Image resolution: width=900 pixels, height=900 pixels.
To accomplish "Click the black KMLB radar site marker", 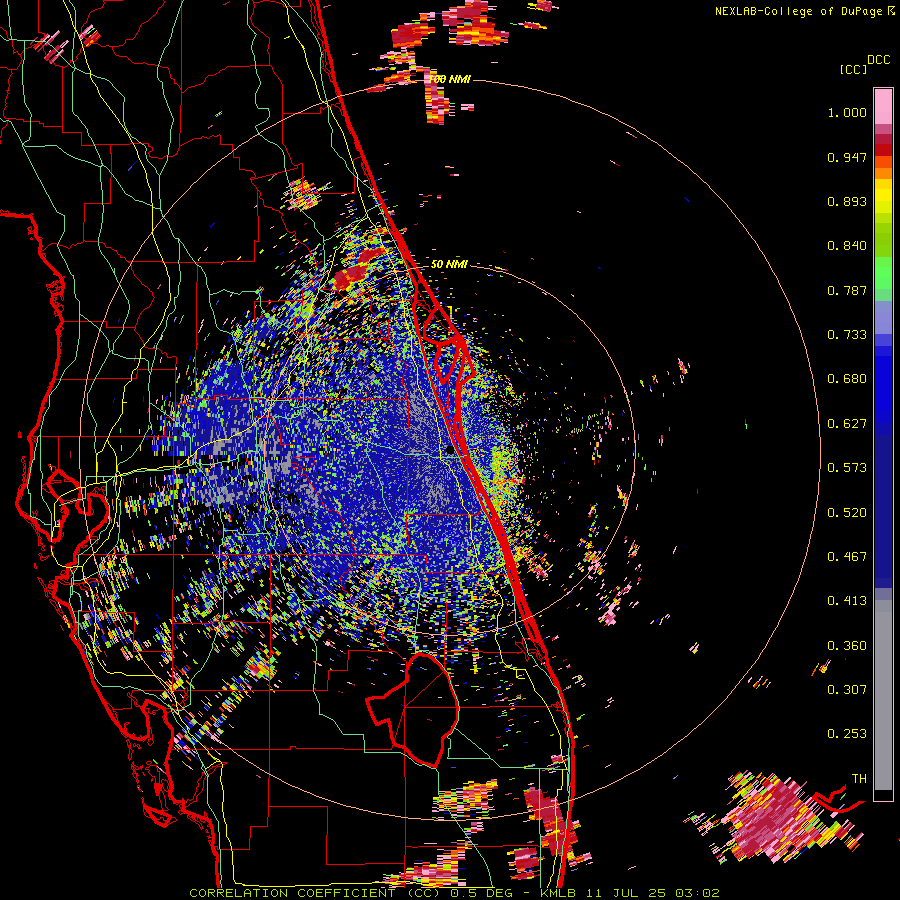I will pos(451,451).
